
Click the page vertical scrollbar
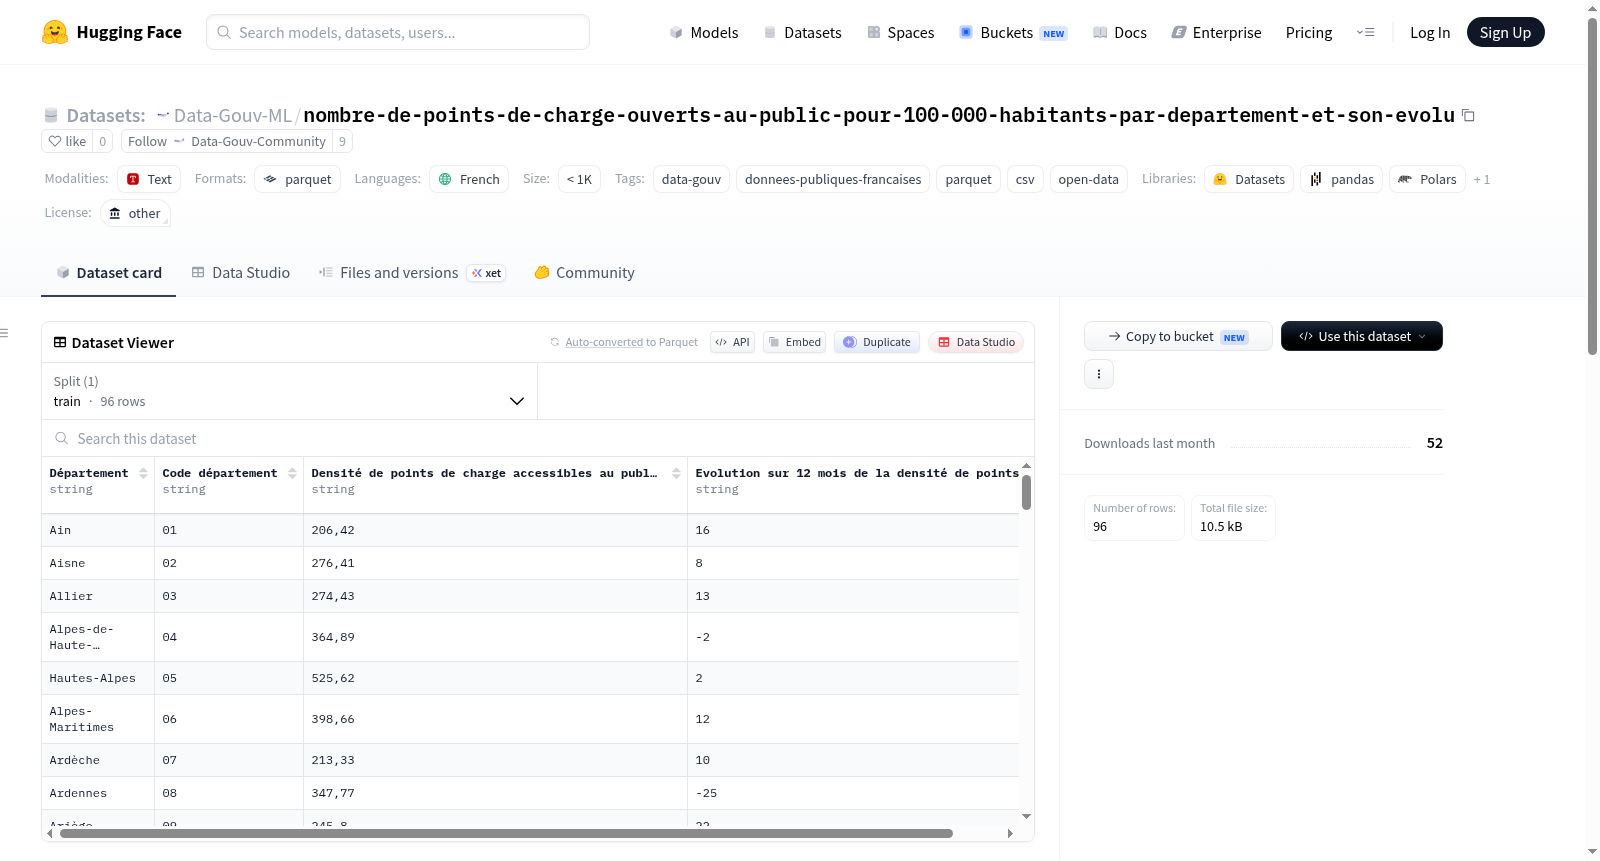click(x=1592, y=186)
